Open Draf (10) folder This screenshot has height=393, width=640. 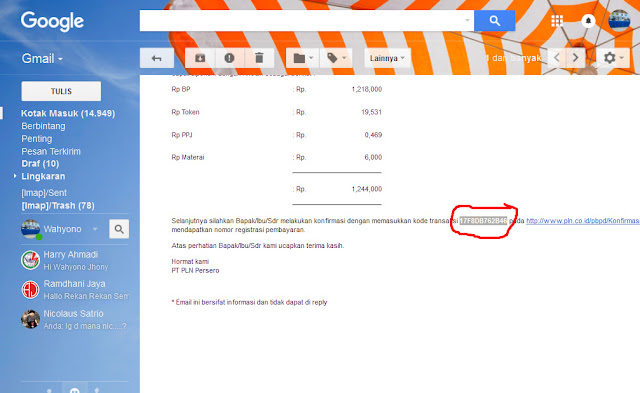coord(40,164)
